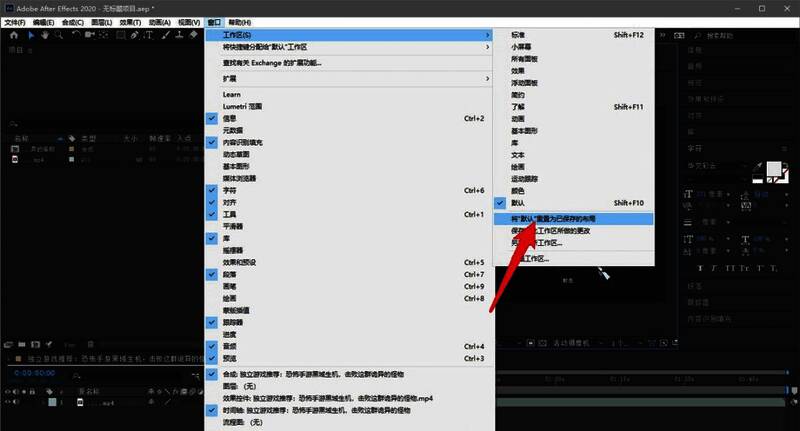Image resolution: width=800 pixels, height=431 pixels.
Task: Open the 编辑(E) menu
Action: point(43,22)
